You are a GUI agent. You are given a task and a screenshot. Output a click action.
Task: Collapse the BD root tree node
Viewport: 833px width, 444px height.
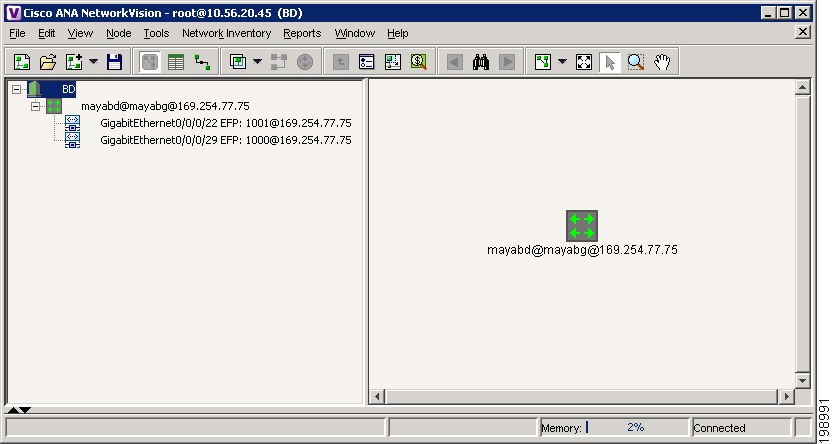[17, 89]
